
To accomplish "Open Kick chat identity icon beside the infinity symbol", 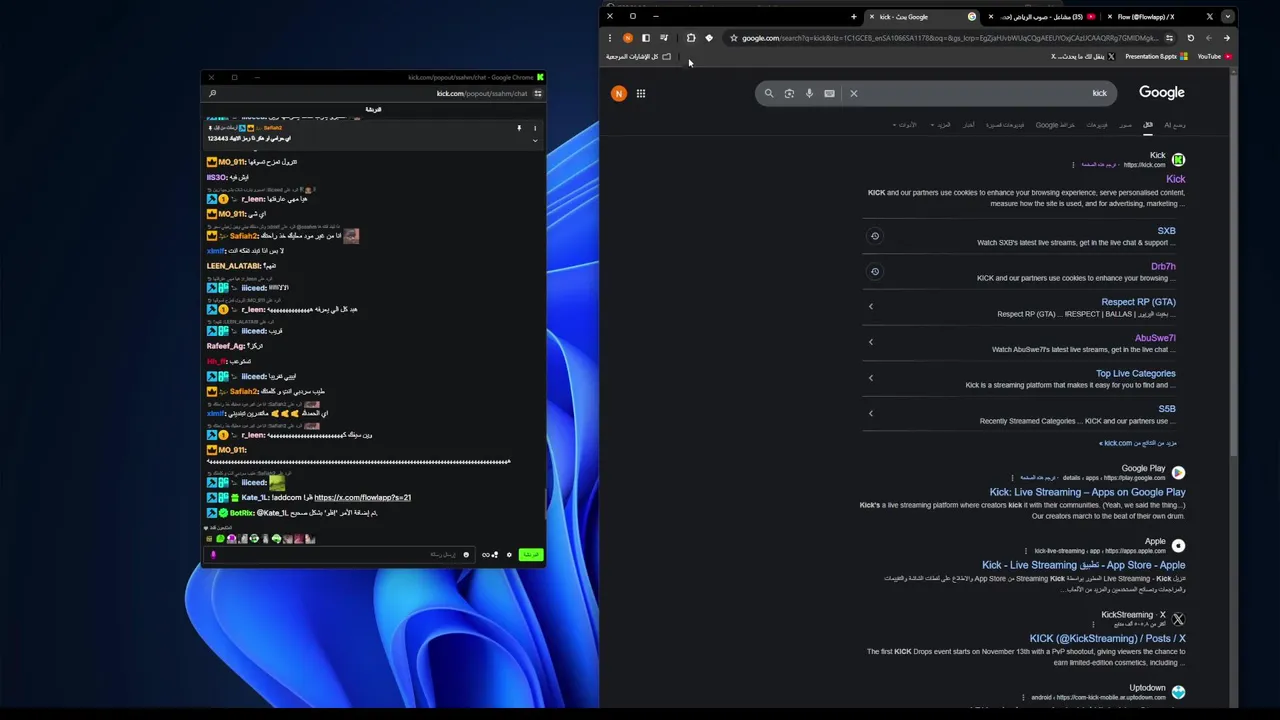I will click(x=495, y=555).
